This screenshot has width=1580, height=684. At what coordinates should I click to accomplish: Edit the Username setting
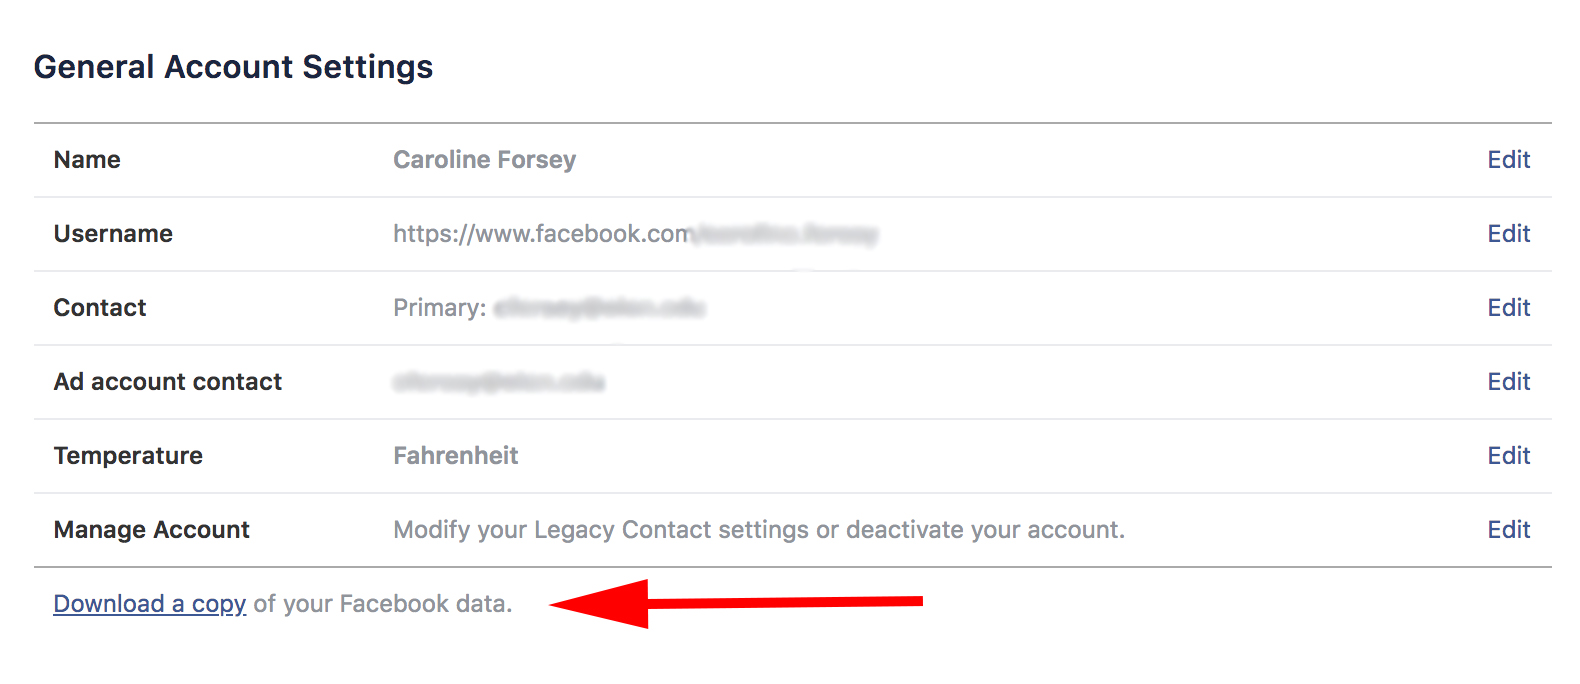click(1508, 234)
